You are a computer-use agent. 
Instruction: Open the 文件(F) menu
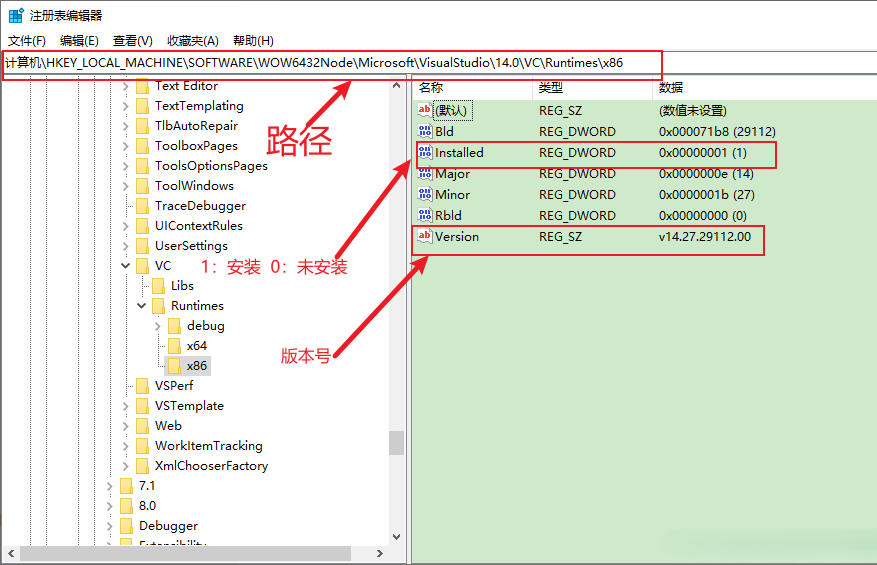[x=26, y=41]
